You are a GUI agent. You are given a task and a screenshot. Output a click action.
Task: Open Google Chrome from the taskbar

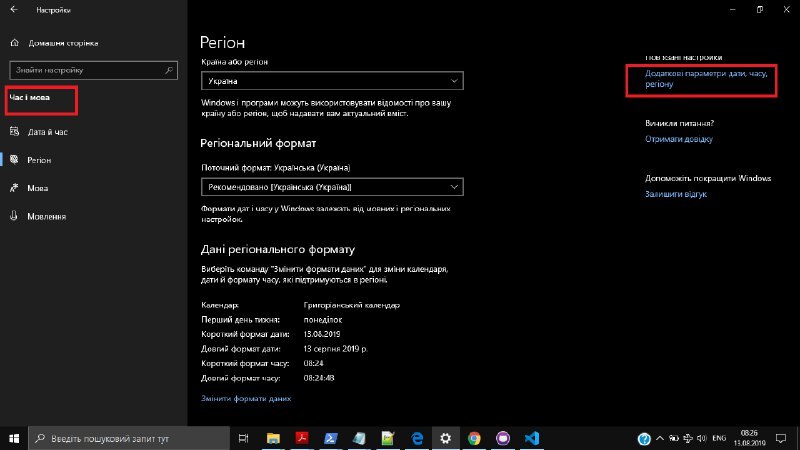[474, 438]
